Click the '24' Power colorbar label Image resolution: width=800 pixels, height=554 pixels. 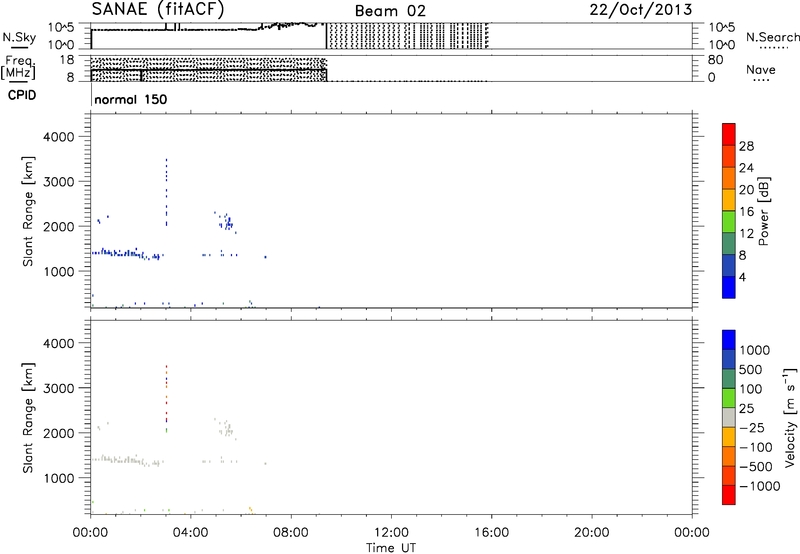click(x=746, y=168)
